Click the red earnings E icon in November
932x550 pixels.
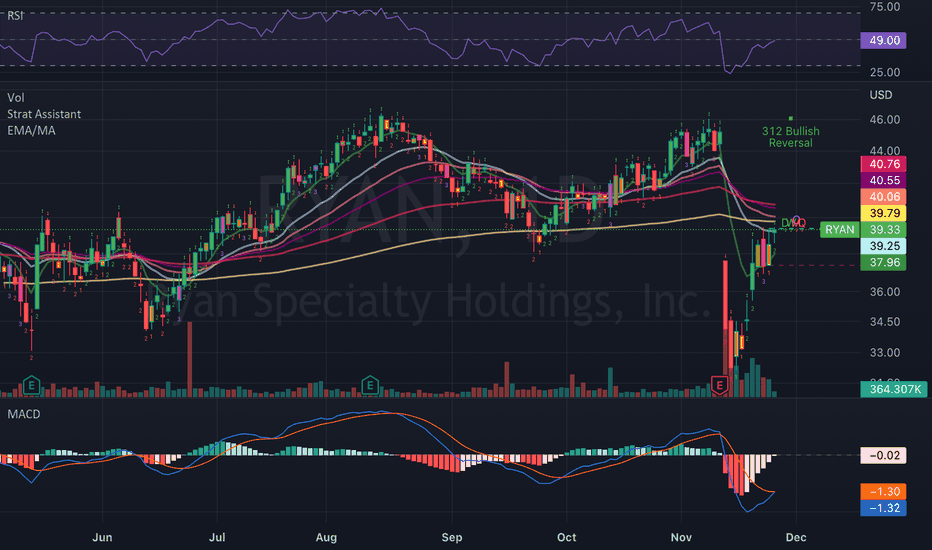pos(720,385)
